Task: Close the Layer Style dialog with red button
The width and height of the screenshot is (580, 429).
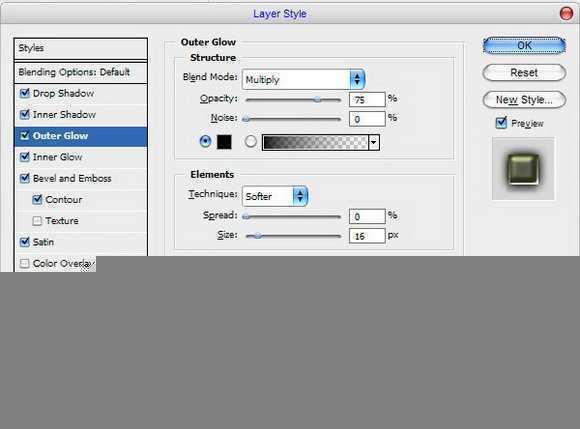Action: (x=566, y=14)
